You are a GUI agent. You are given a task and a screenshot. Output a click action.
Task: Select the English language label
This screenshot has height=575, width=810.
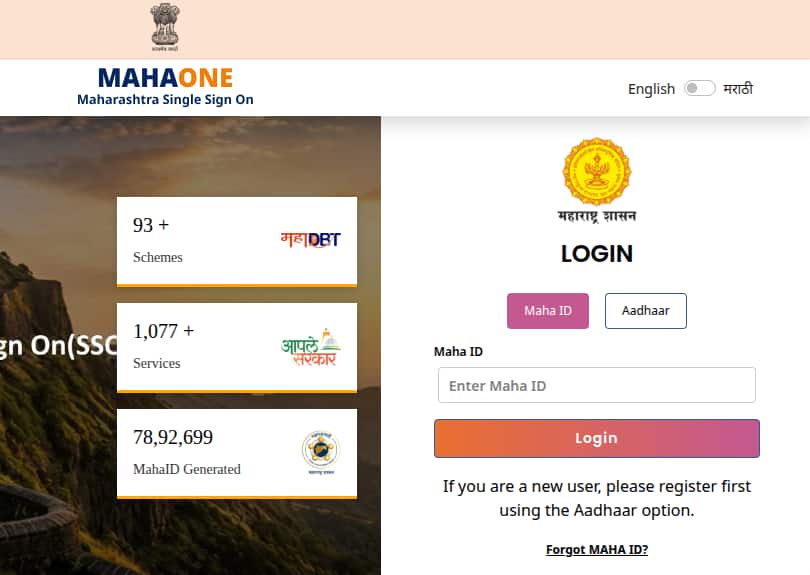click(x=651, y=89)
